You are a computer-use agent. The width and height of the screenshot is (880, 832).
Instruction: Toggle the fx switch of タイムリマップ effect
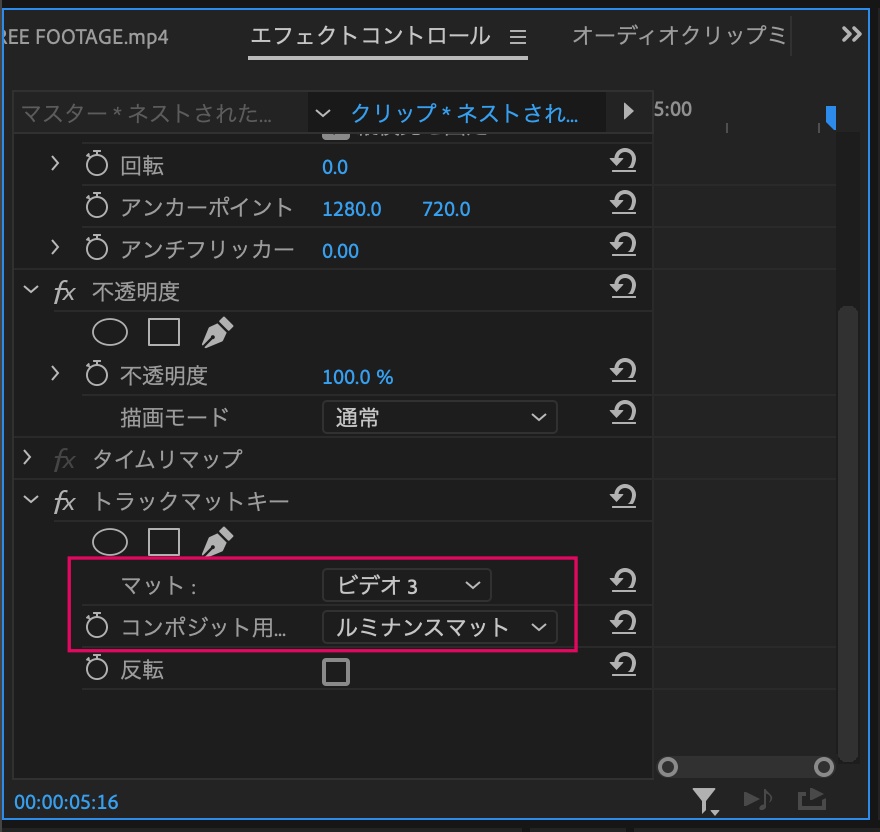coord(65,460)
